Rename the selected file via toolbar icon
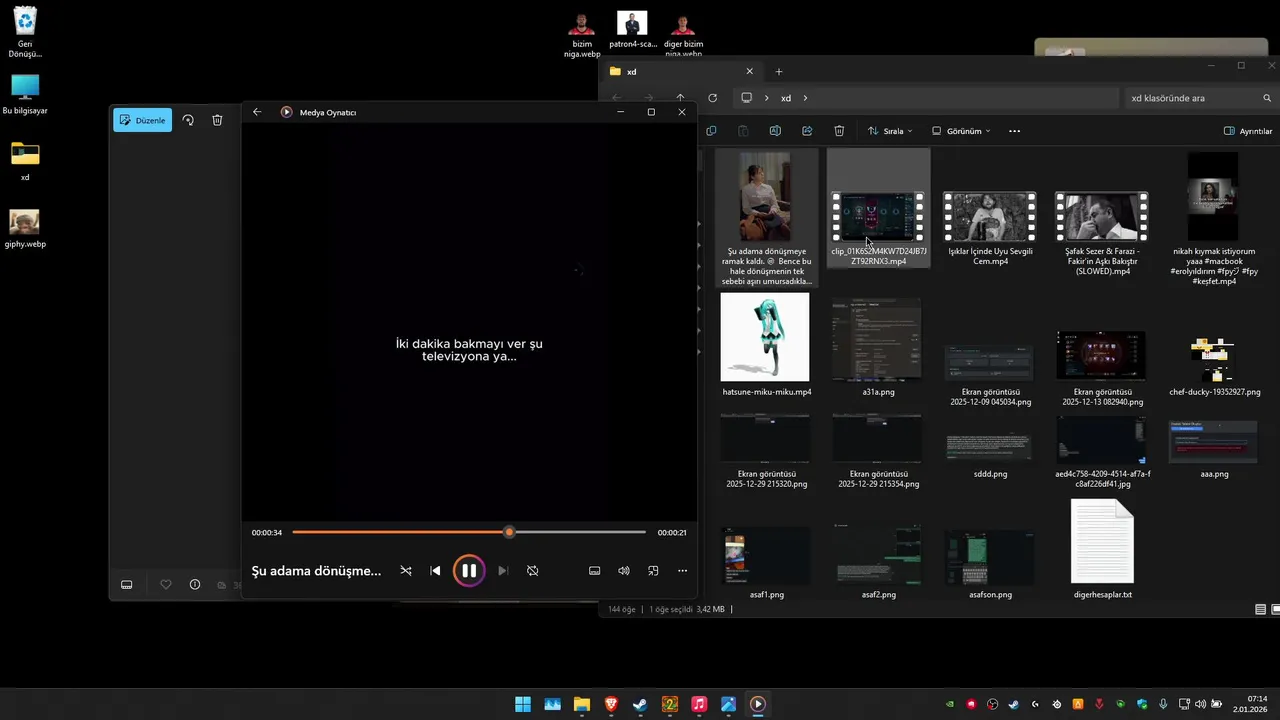 tap(775, 131)
